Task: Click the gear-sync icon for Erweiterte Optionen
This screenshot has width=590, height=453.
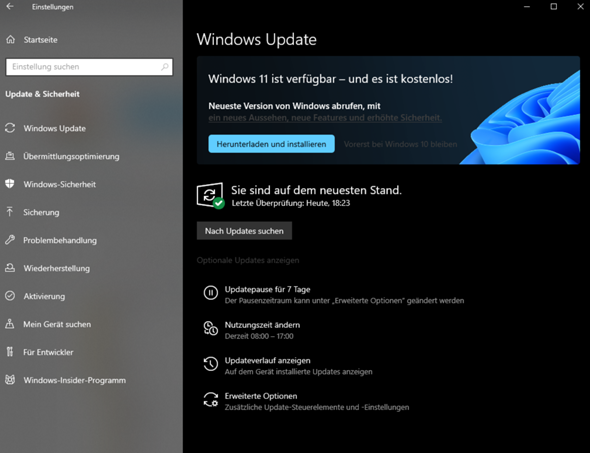Action: (x=211, y=400)
